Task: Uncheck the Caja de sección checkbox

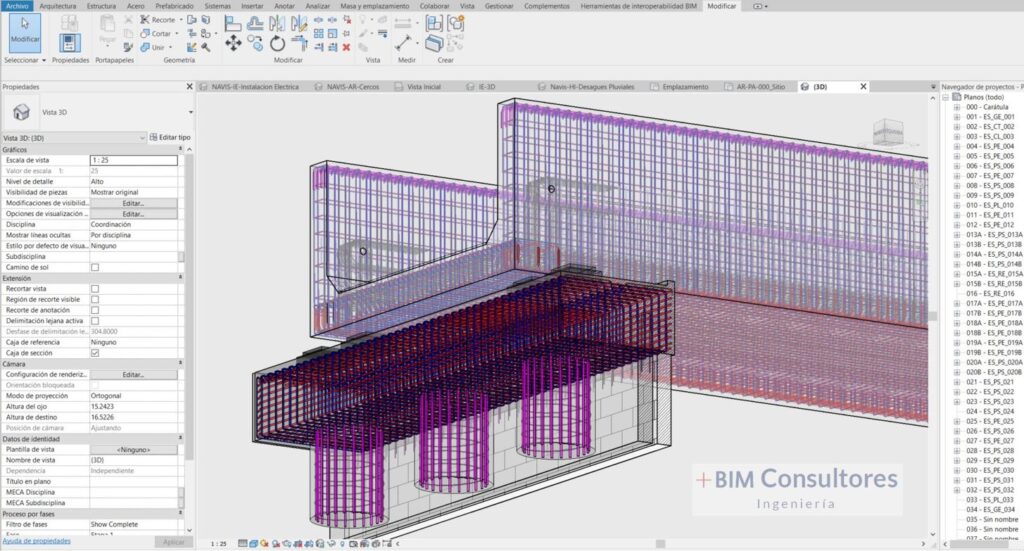Action: tap(95, 353)
